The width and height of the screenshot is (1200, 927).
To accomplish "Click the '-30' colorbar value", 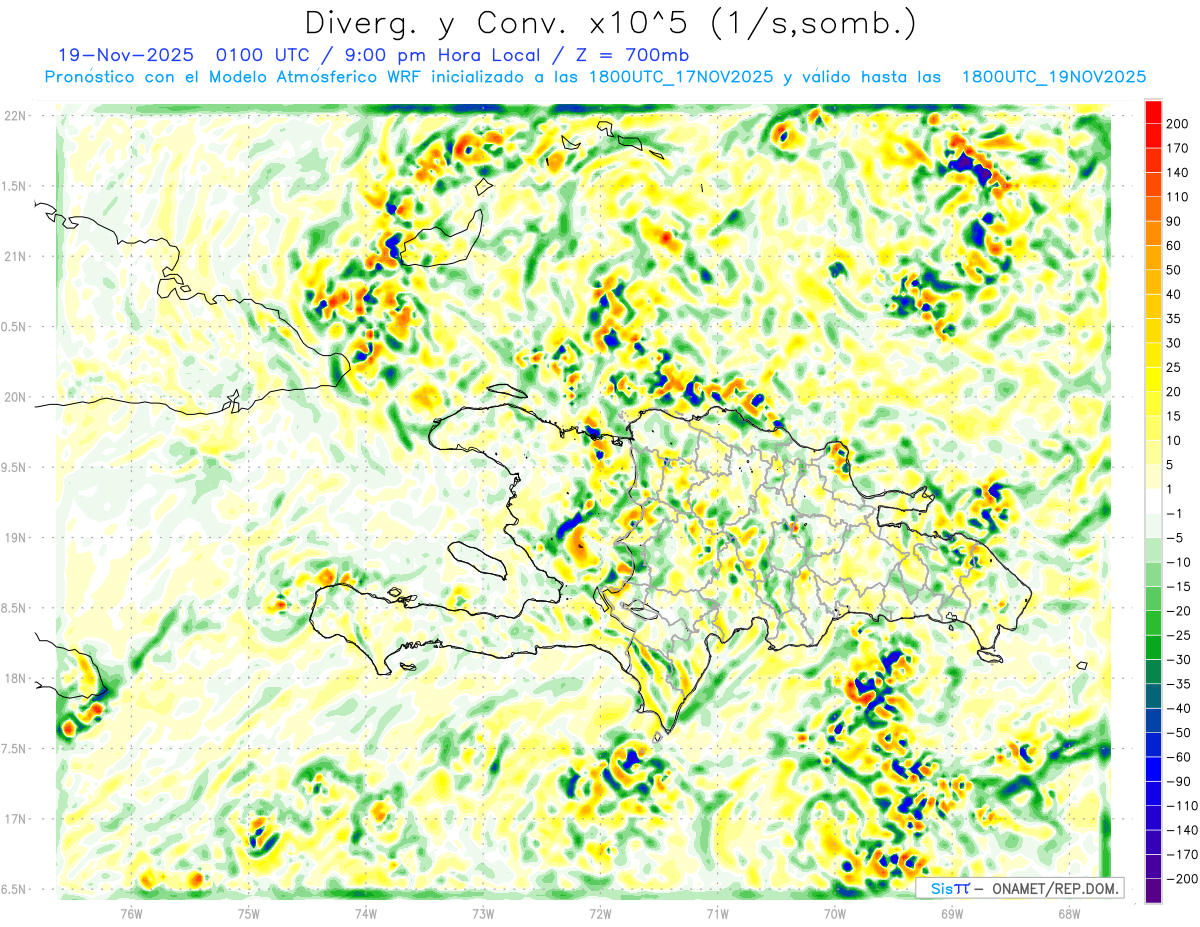I will pos(1179,659).
